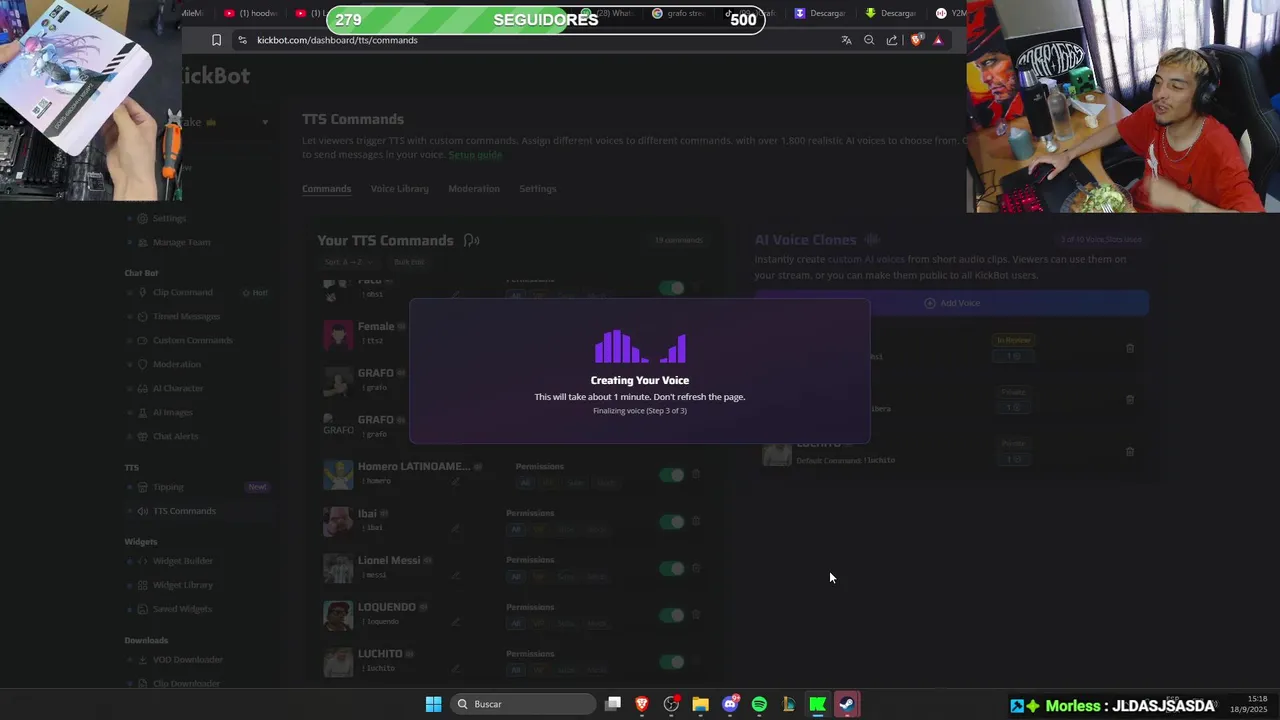Viewport: 1280px width, 720px height.
Task: Open Brave browser from the taskbar
Action: pyautogui.click(x=642, y=704)
